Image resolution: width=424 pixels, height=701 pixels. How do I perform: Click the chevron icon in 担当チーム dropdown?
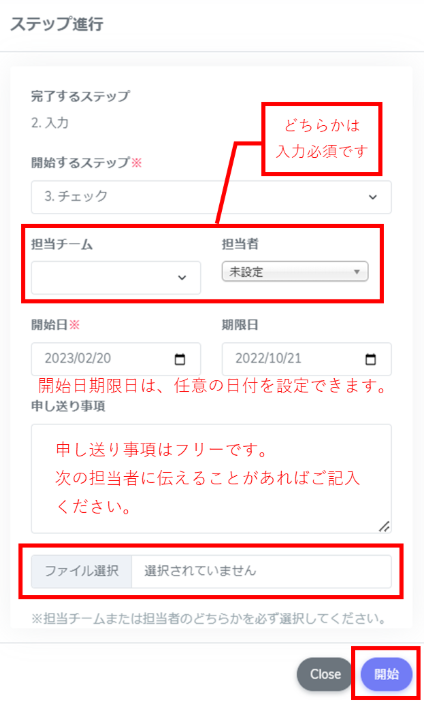coord(182,278)
